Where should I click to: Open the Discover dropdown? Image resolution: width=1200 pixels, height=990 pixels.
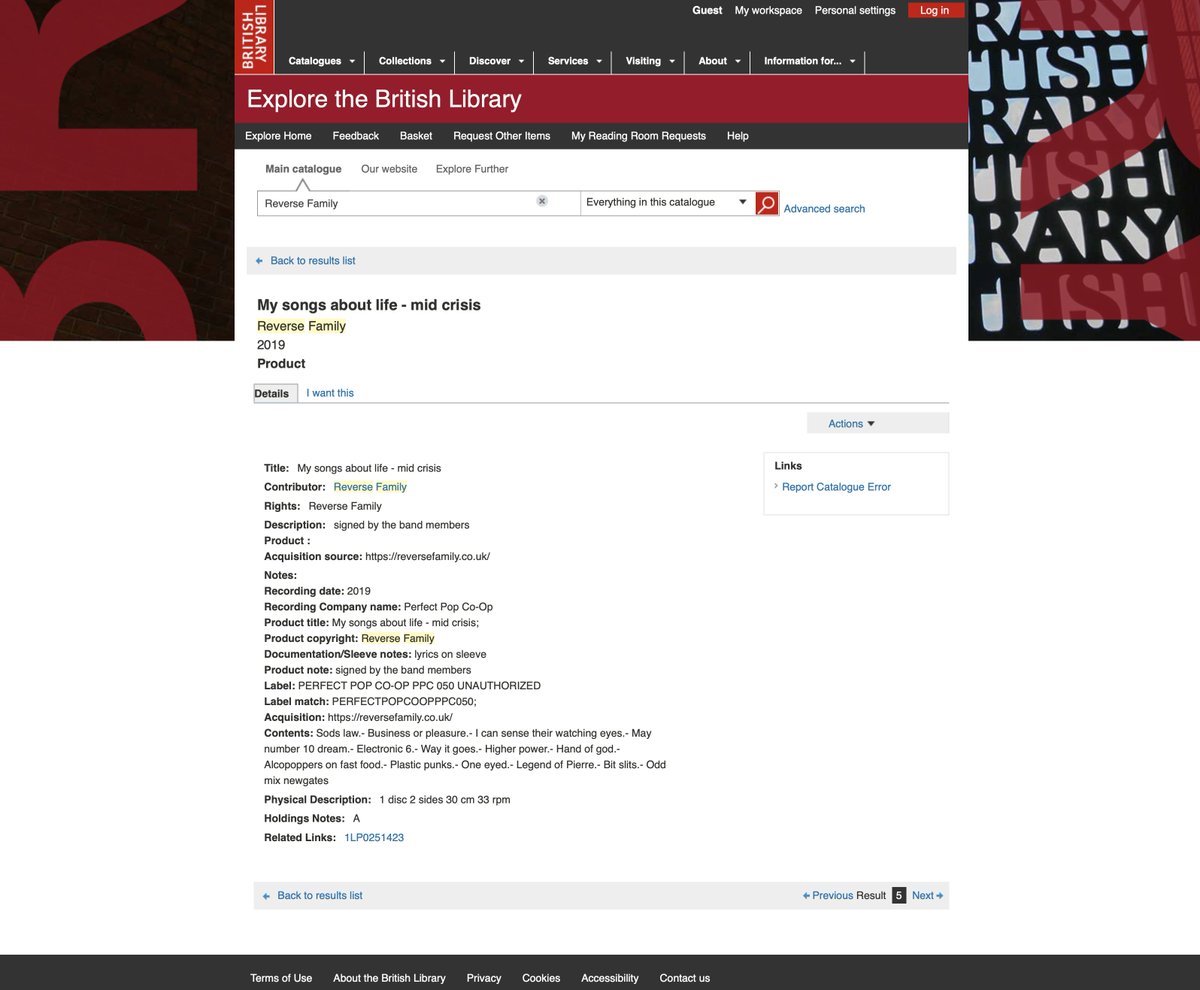(495, 61)
